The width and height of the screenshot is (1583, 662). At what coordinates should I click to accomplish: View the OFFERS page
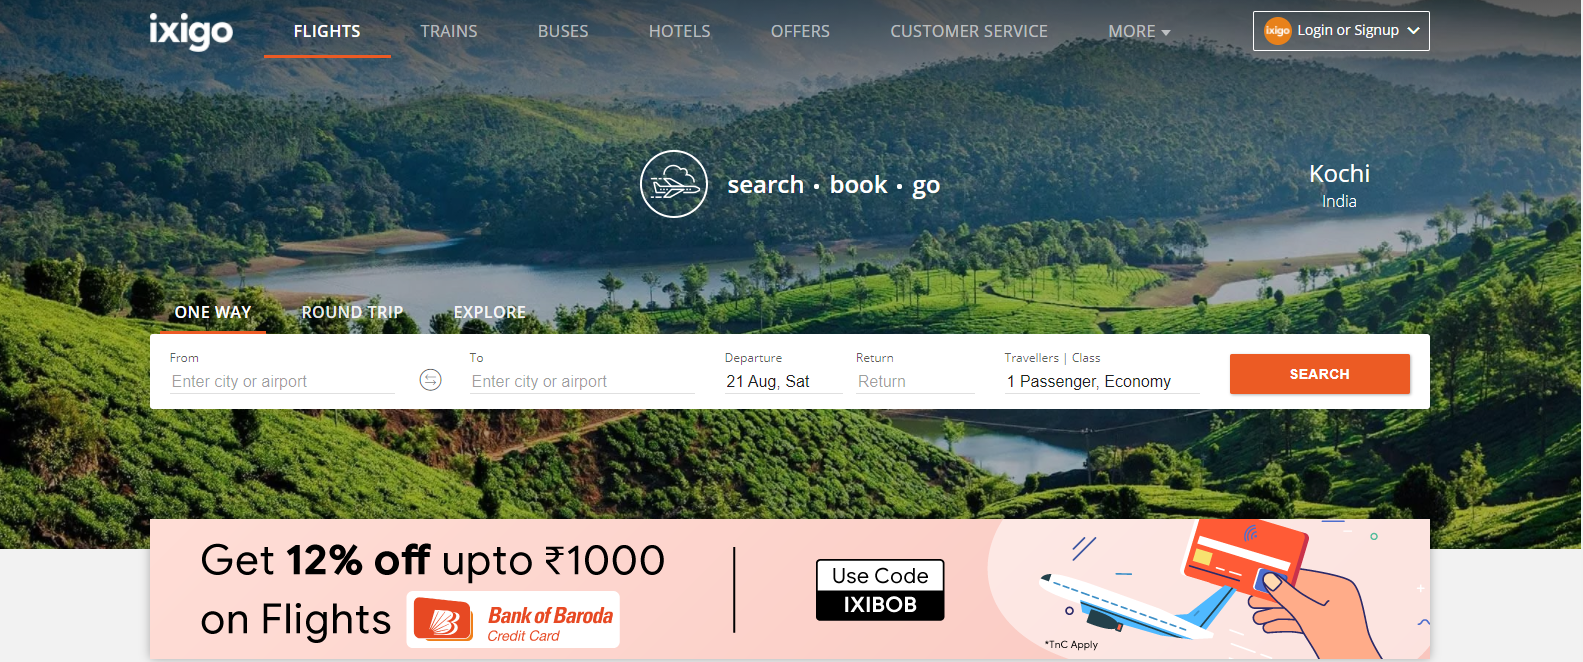800,32
